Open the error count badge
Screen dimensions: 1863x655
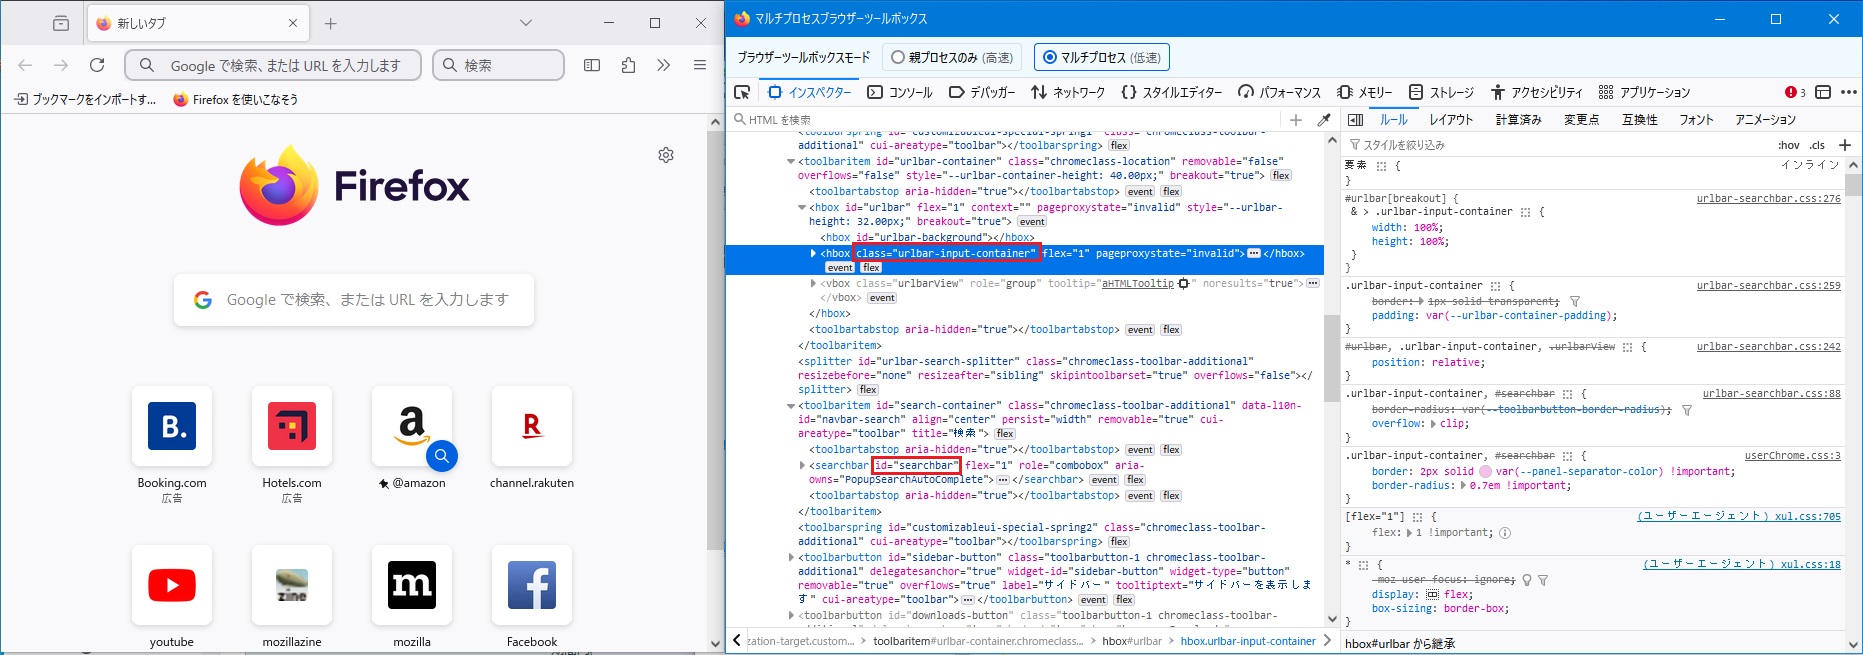pos(1795,92)
